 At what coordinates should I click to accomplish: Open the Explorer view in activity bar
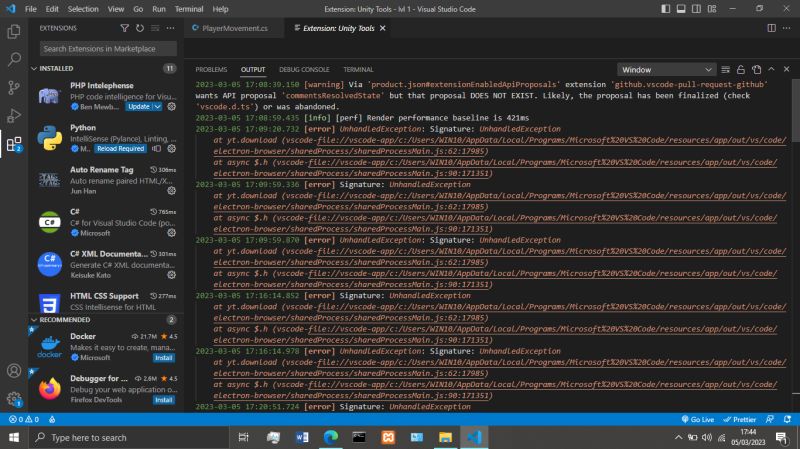[14, 32]
